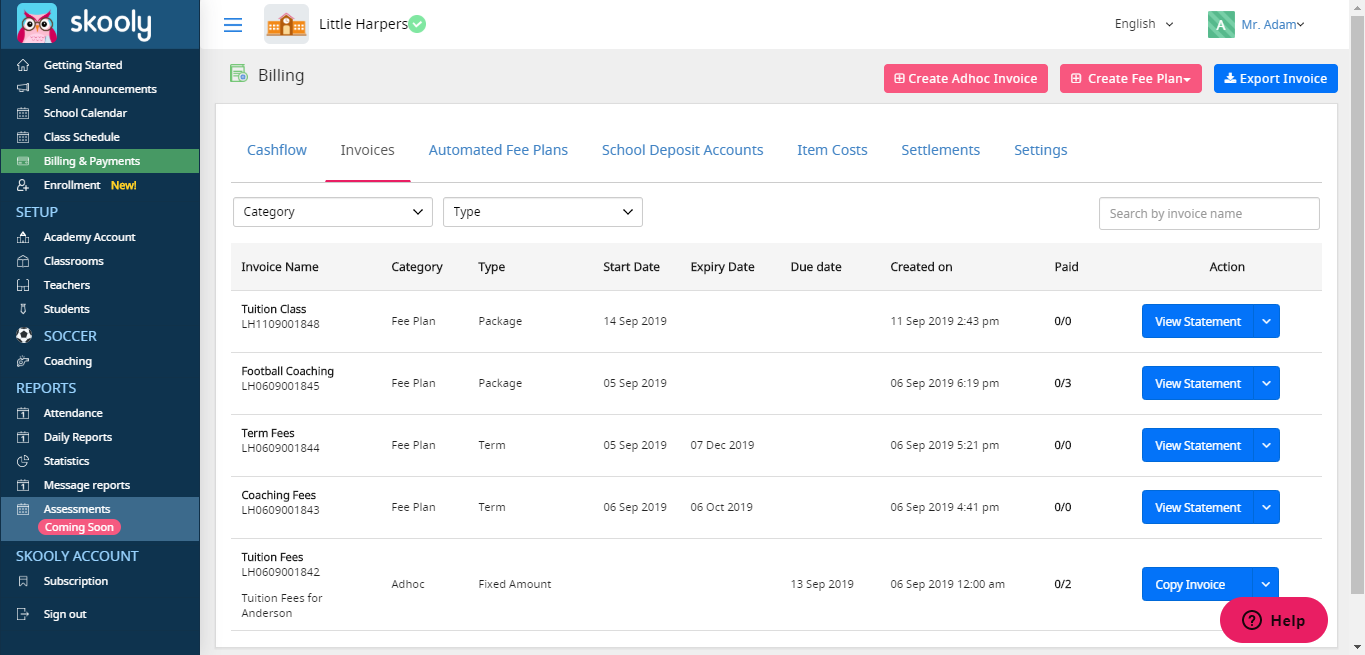The height and width of the screenshot is (655, 1365).
Task: Switch to School Deposit Accounts tab
Action: (x=682, y=150)
